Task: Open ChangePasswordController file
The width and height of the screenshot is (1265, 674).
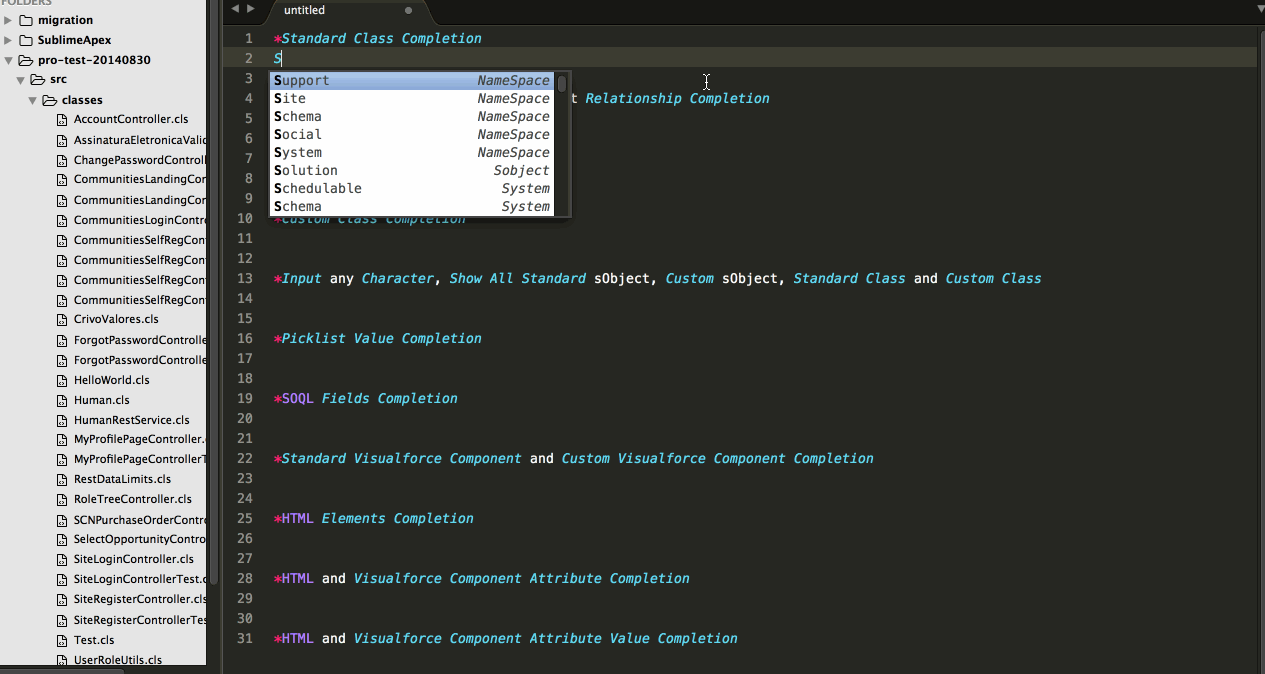Action: coord(140,160)
